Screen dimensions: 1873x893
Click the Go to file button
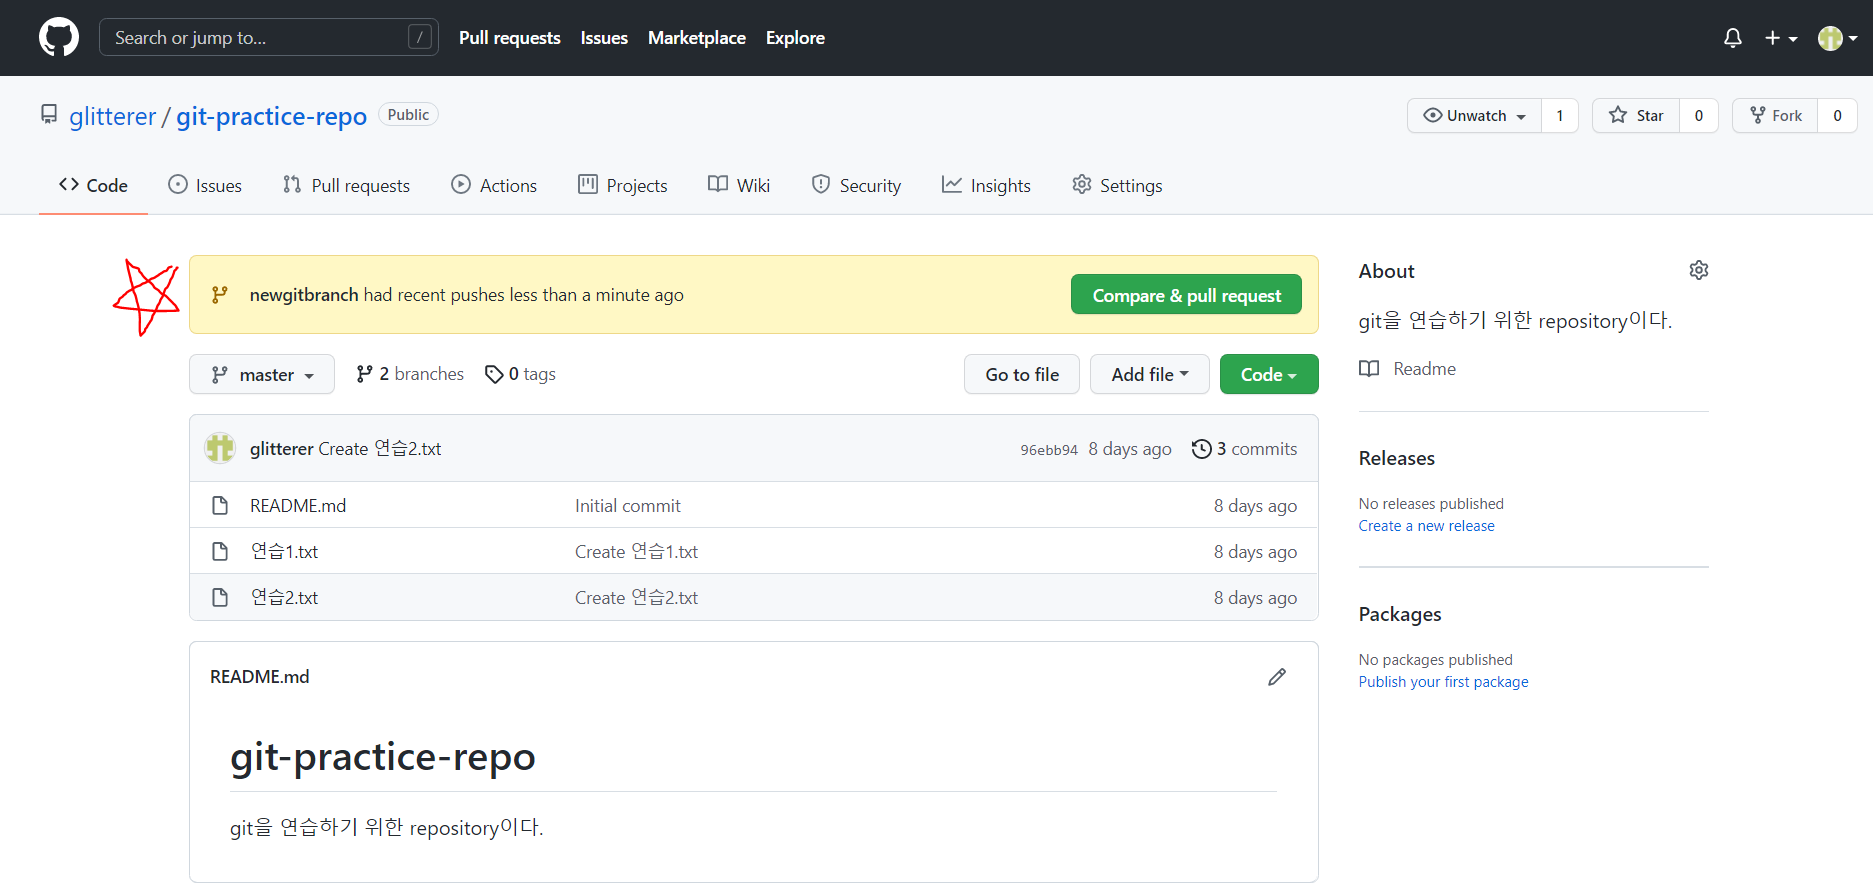click(1022, 374)
